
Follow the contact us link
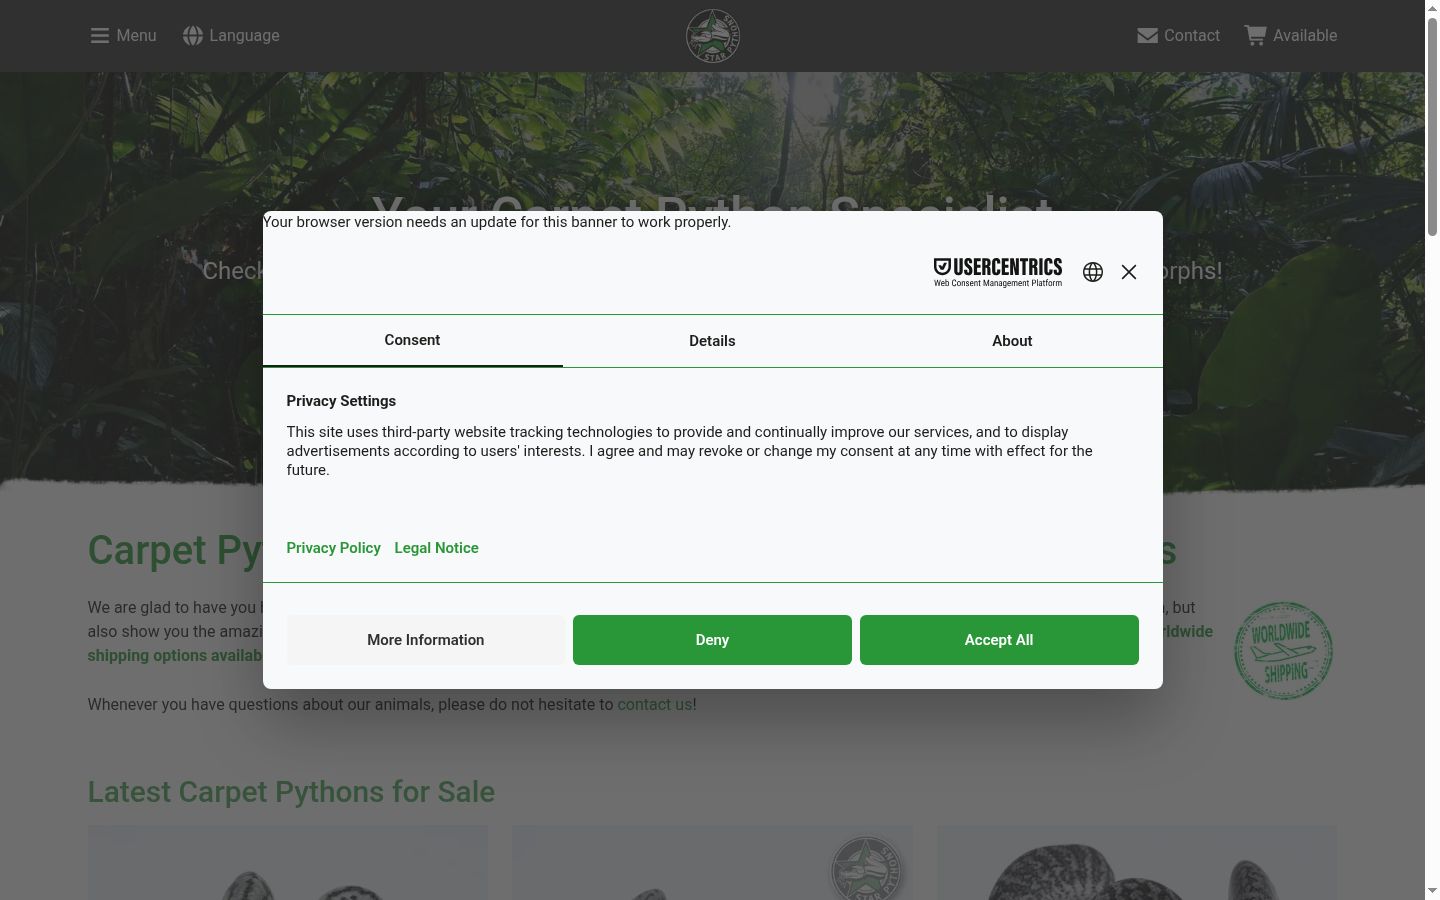(x=655, y=704)
